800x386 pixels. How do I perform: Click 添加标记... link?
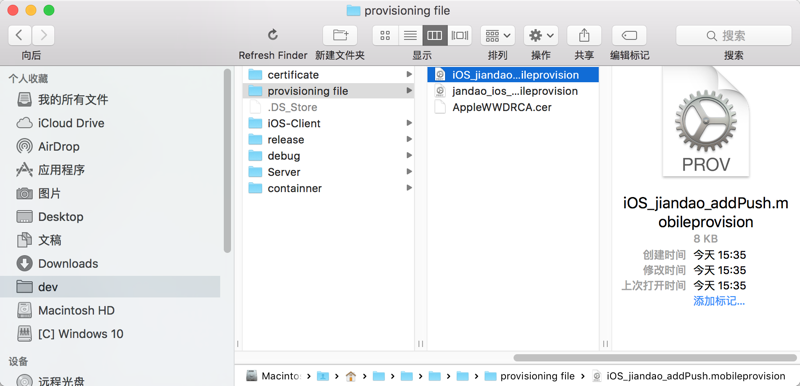click(719, 301)
